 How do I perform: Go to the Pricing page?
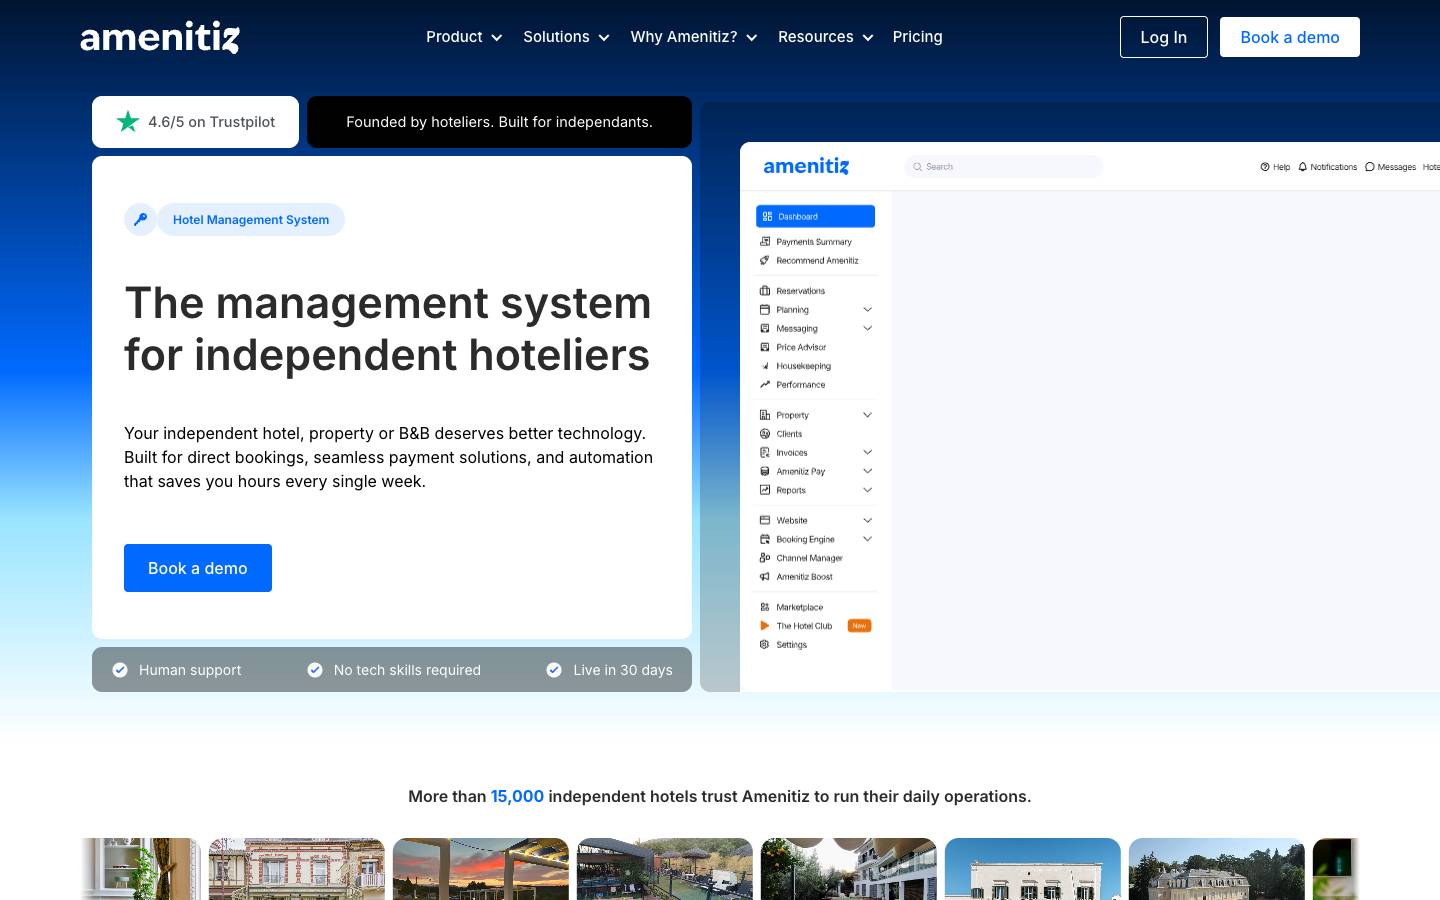click(918, 37)
